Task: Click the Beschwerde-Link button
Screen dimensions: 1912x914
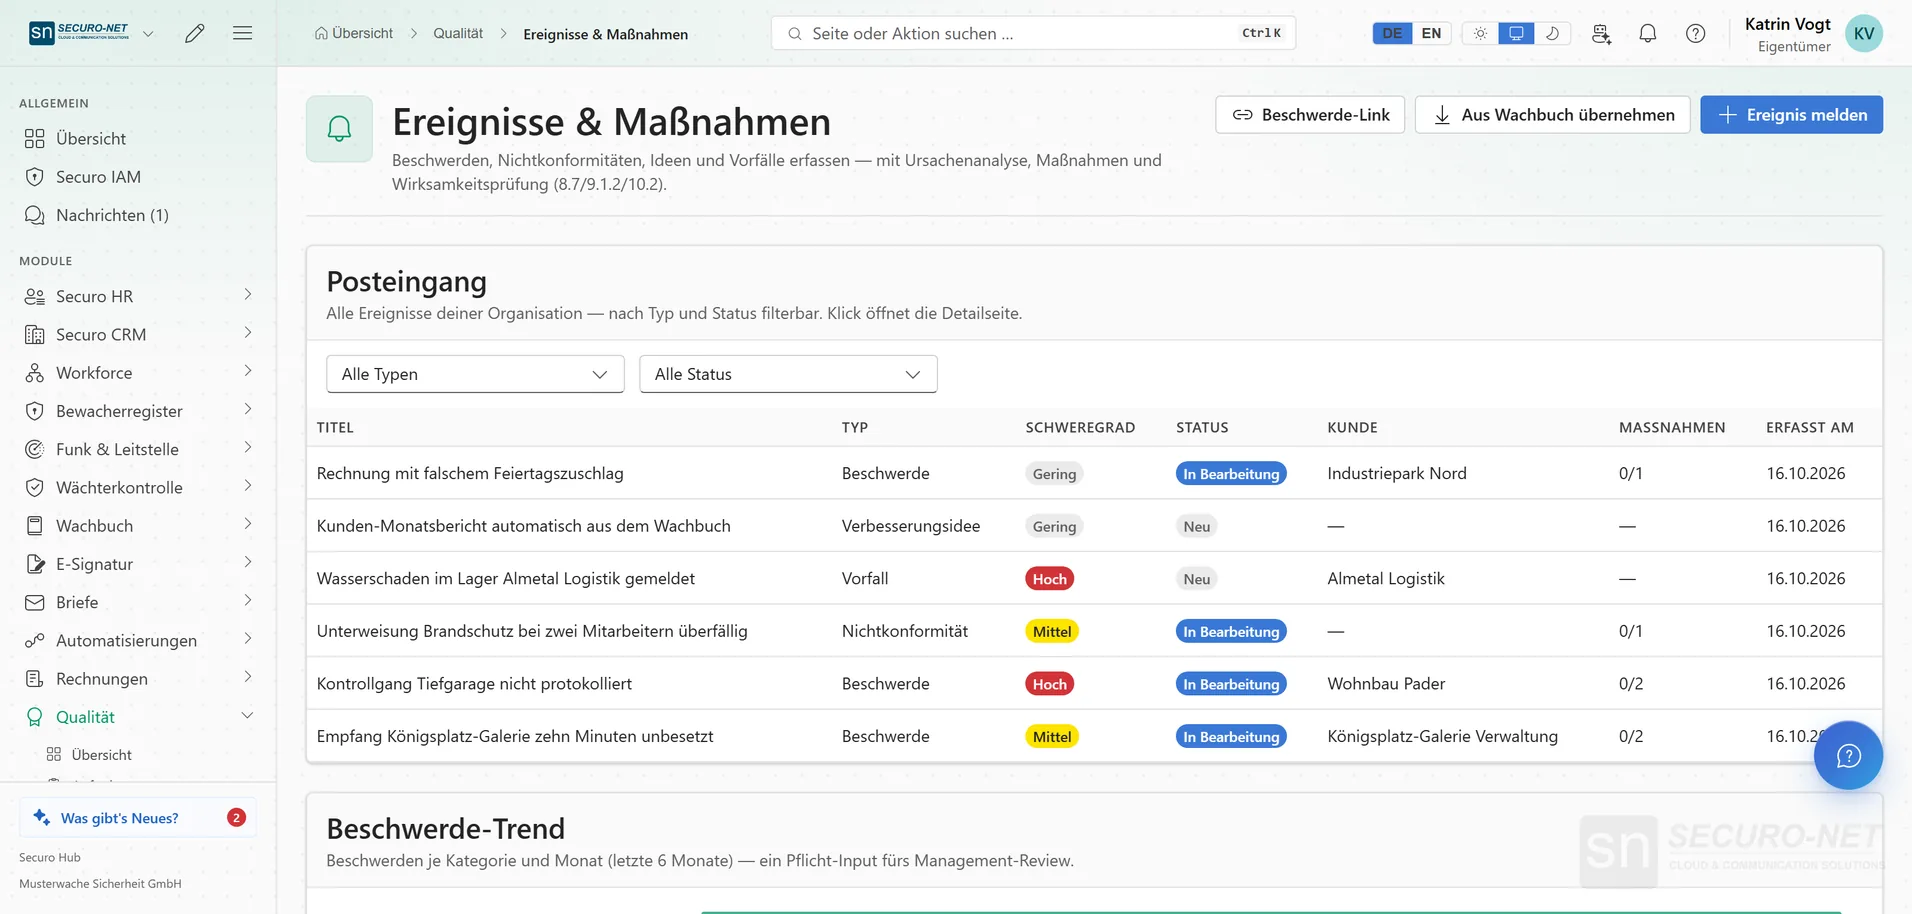Action: click(x=1310, y=115)
